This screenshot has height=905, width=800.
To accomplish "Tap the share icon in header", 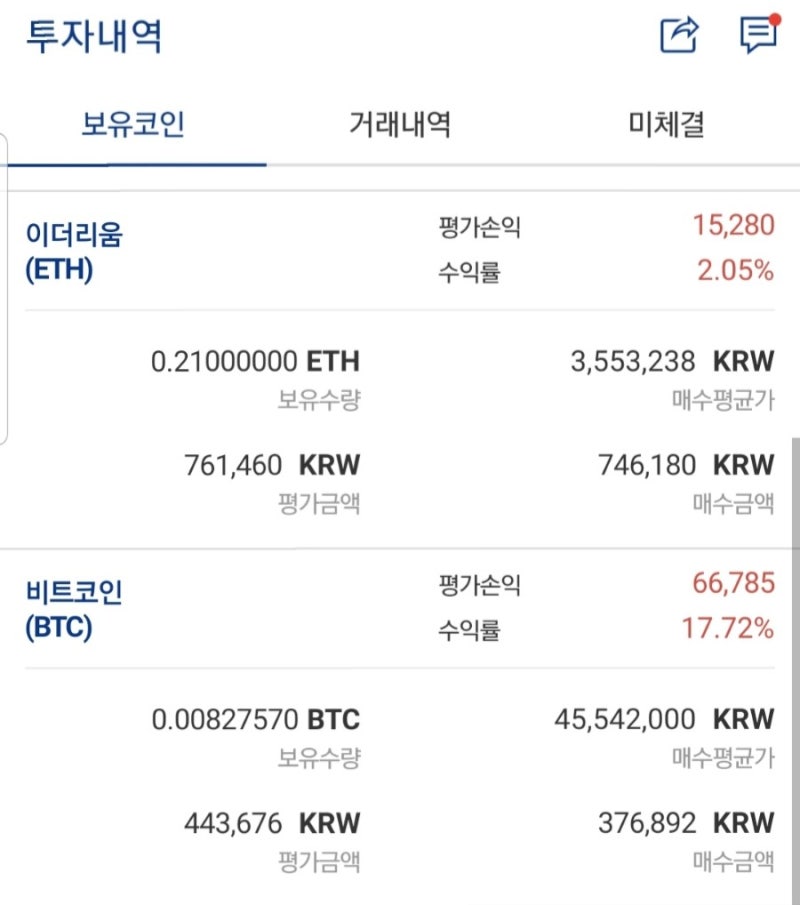I will (x=679, y=35).
